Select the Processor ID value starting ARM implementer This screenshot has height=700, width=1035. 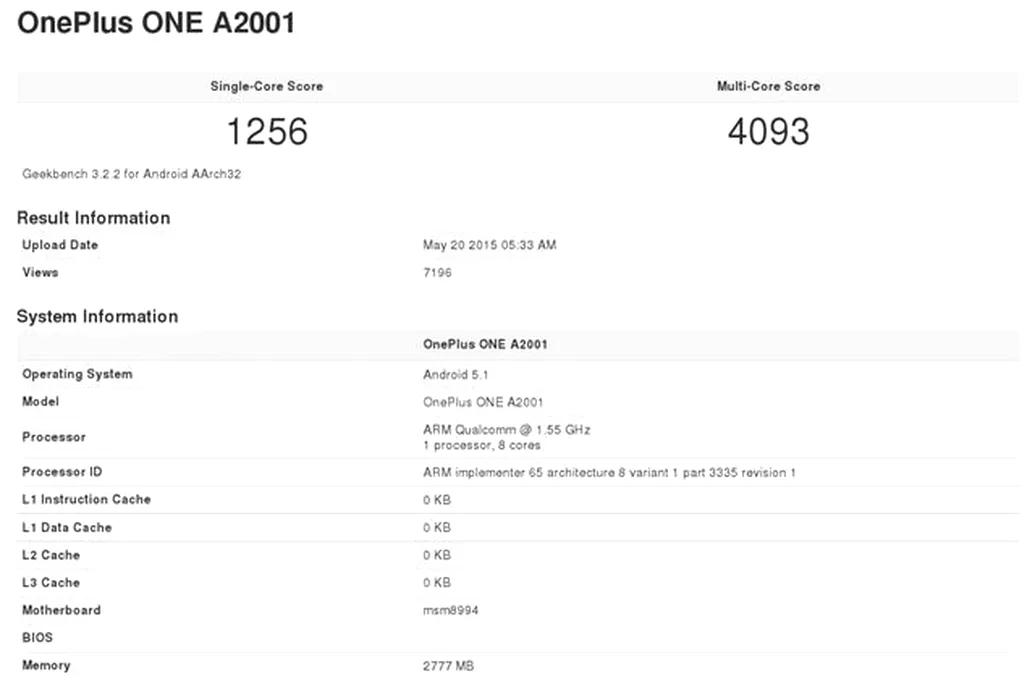point(609,472)
